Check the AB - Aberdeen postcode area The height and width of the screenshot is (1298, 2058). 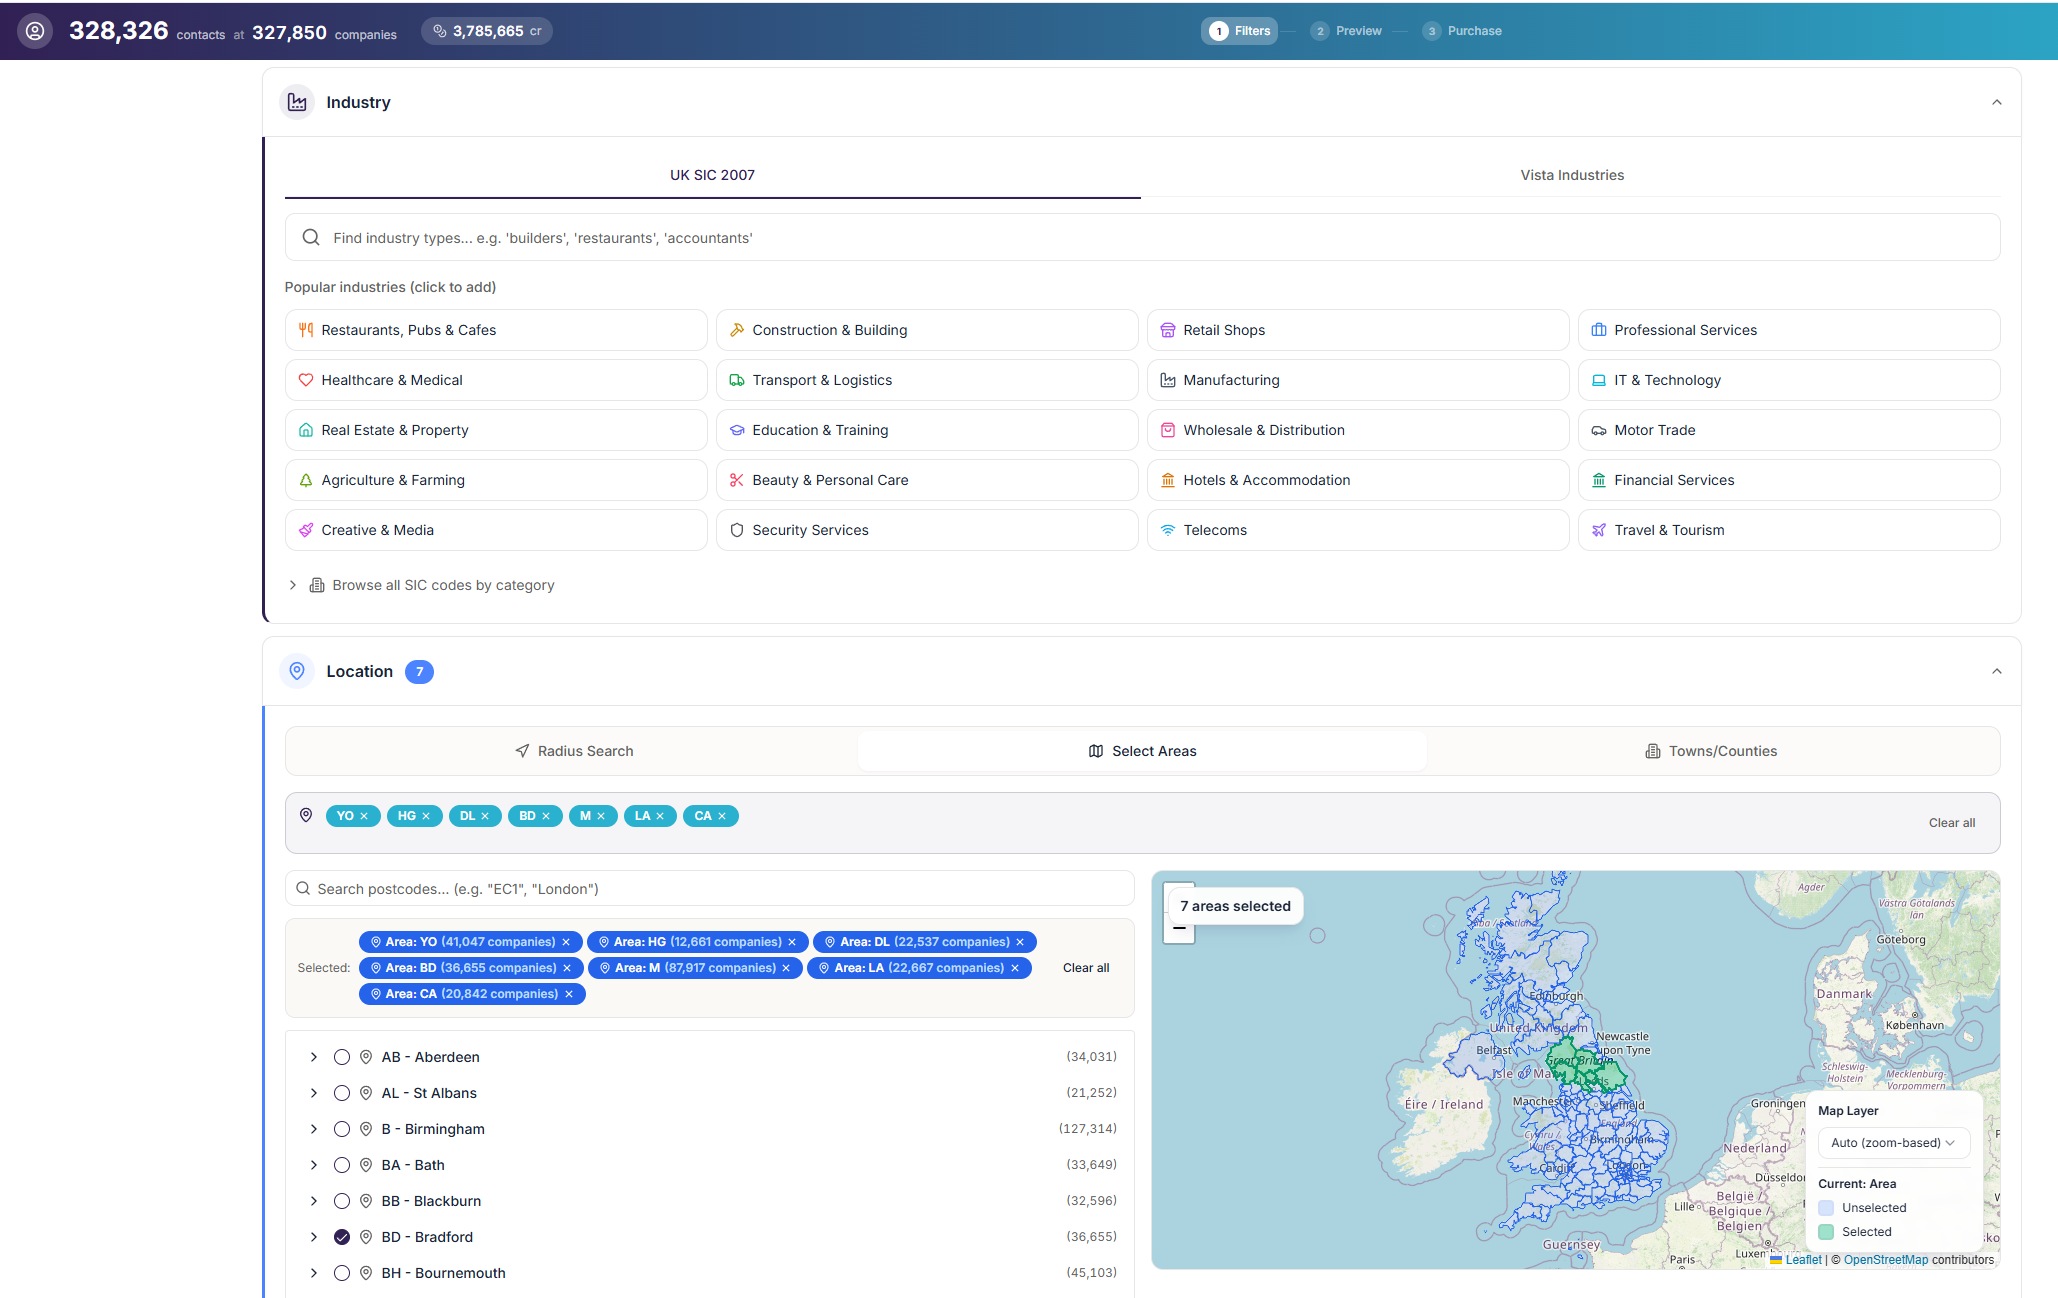342,1056
